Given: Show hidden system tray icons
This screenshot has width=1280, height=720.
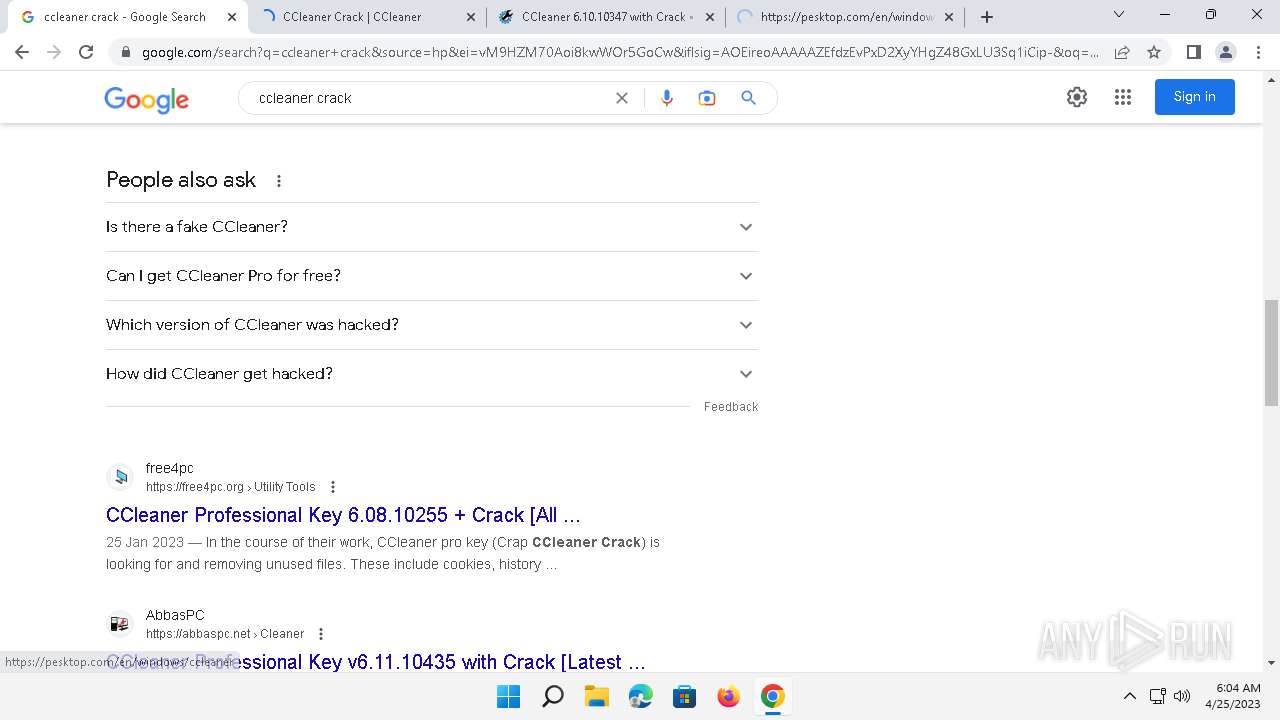Looking at the screenshot, I should coord(1130,696).
